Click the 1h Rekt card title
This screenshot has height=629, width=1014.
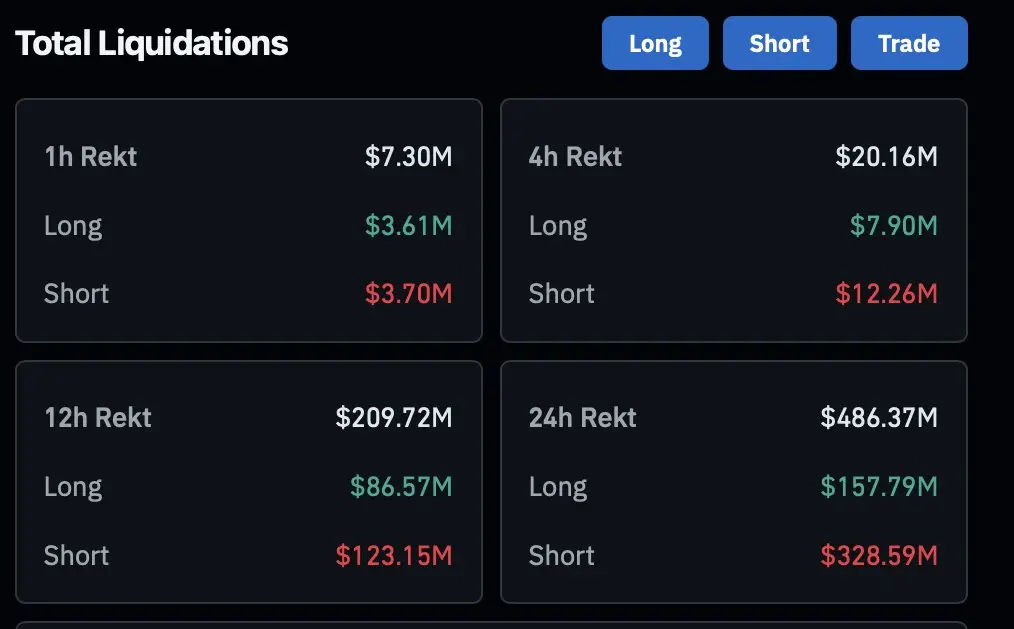(91, 157)
